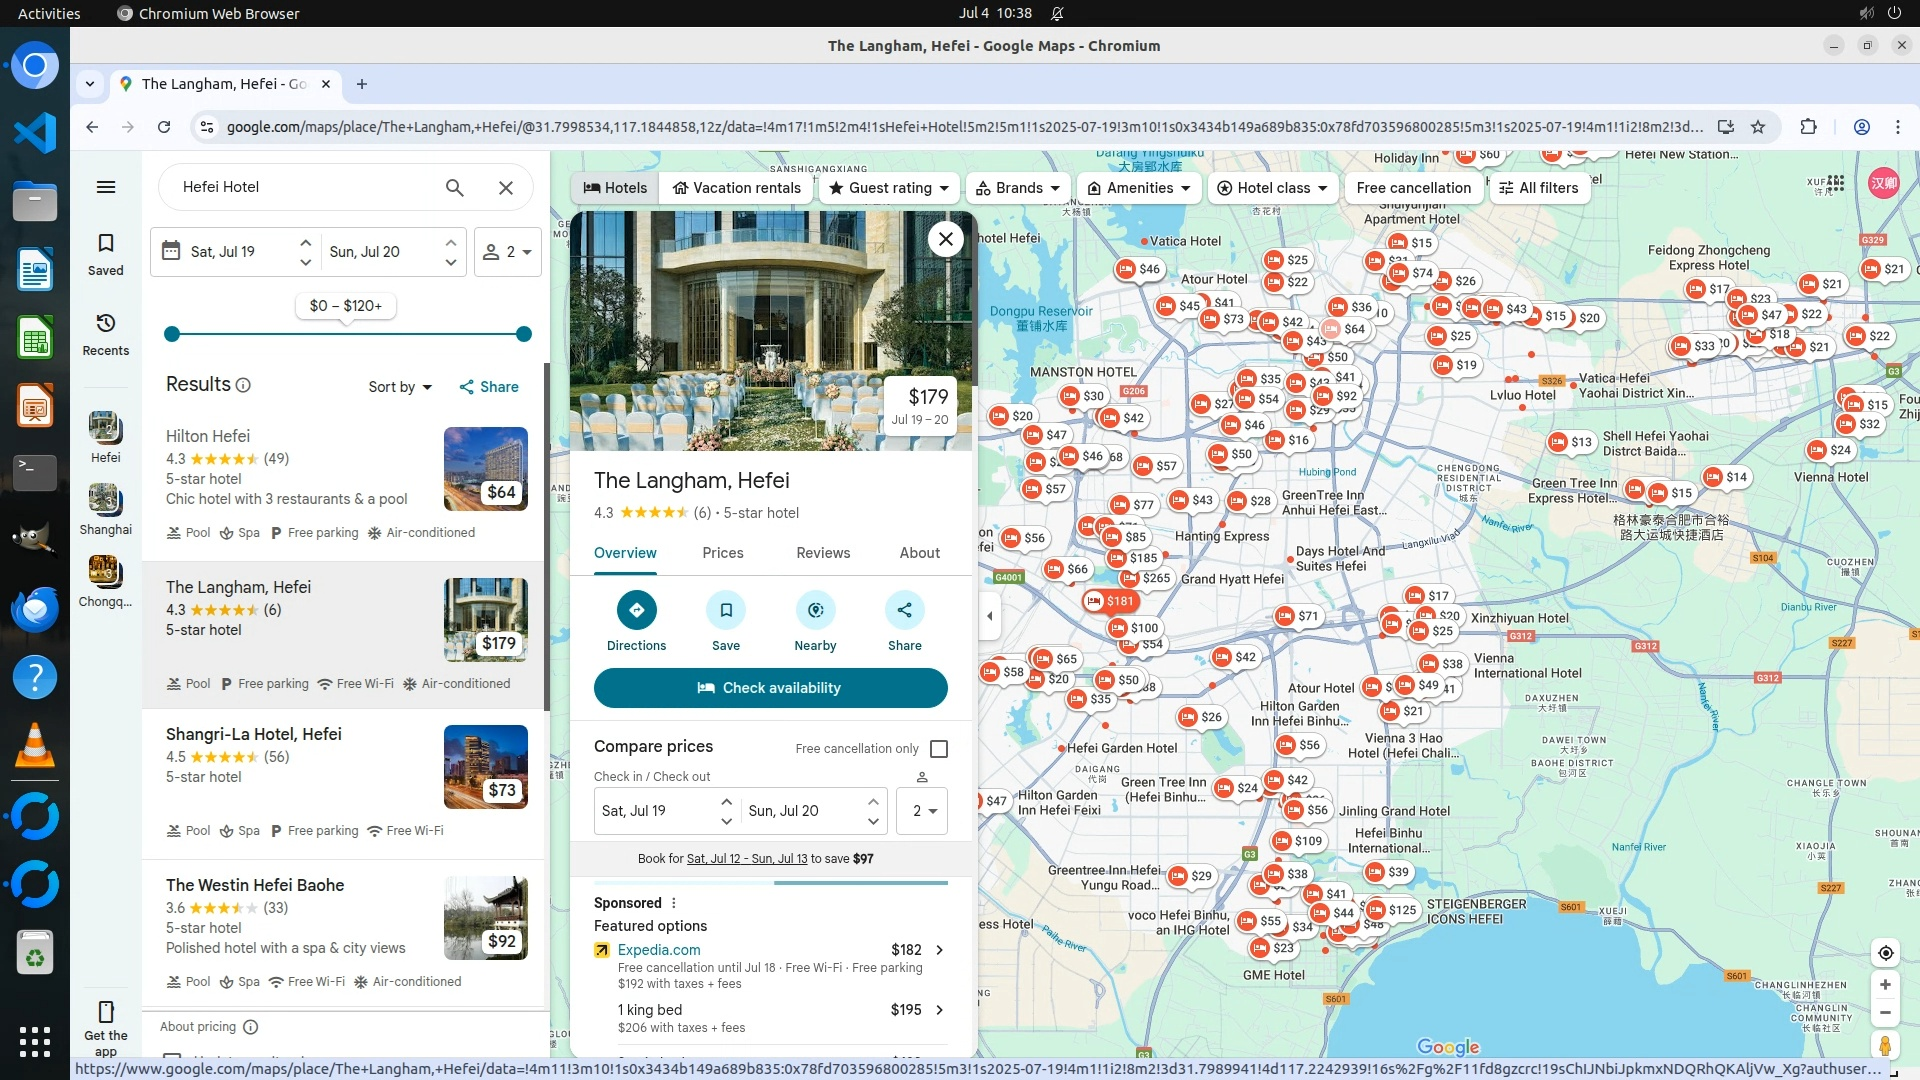Switch to the Reviews tab
The image size is (1920, 1080).
(823, 553)
